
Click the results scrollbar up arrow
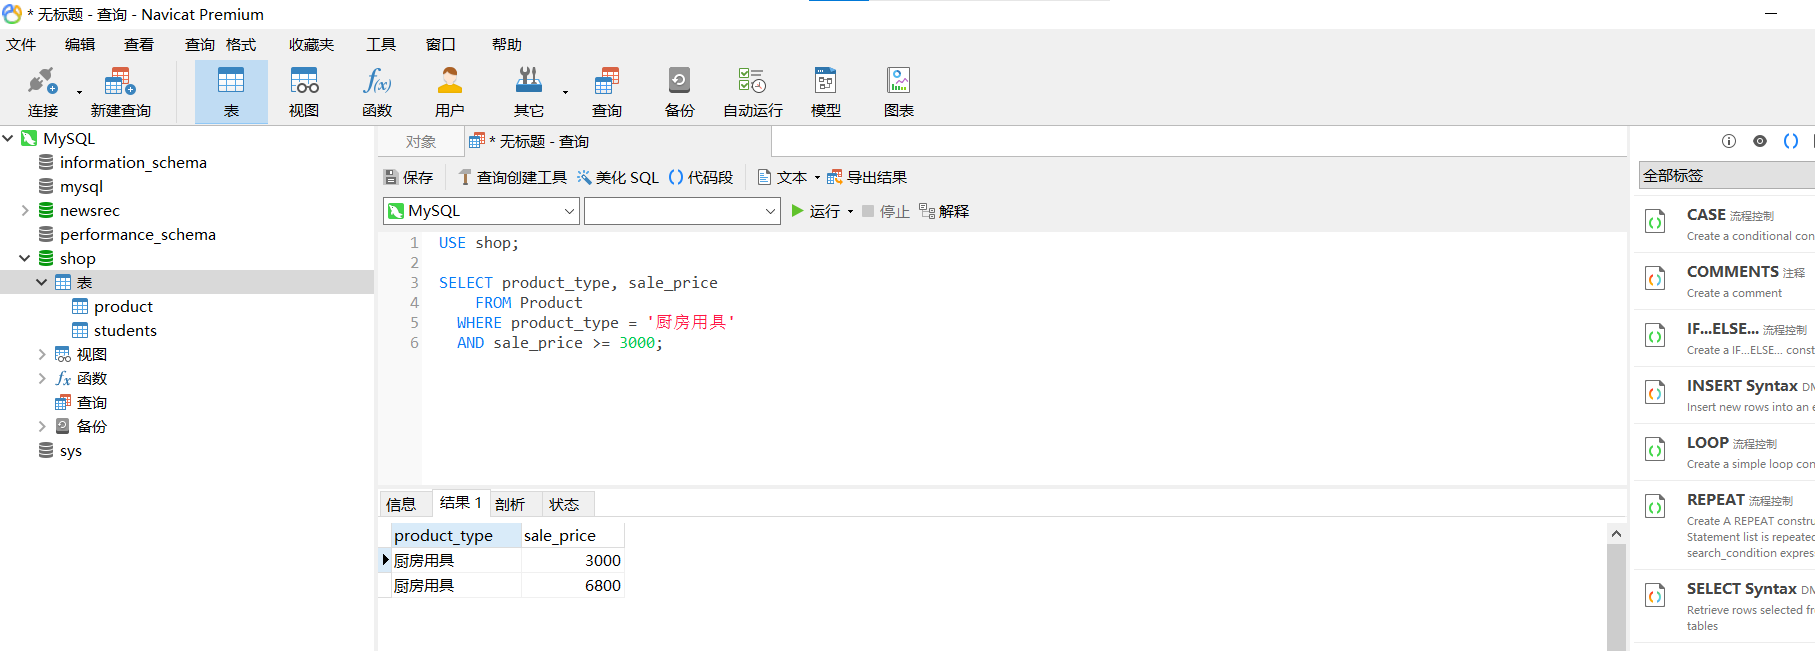pos(1616,533)
